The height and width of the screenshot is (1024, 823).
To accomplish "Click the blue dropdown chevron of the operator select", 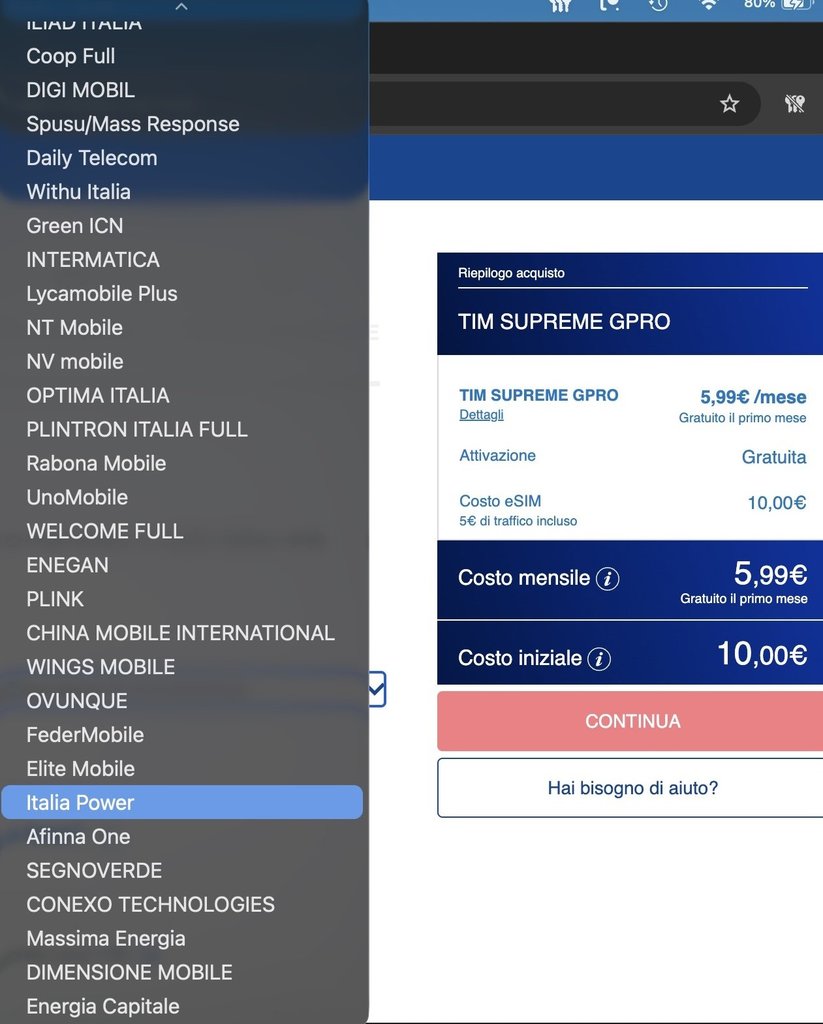I will point(376,689).
